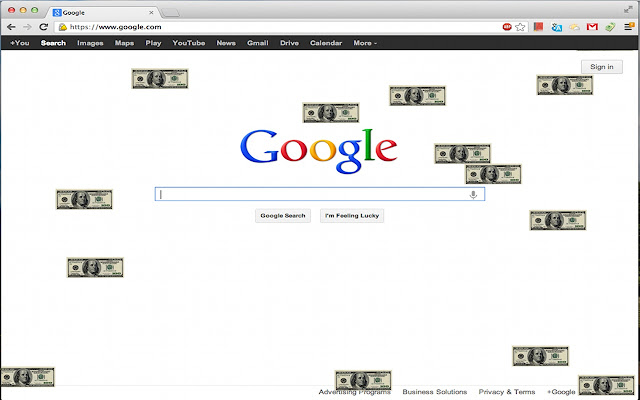The height and width of the screenshot is (400, 640).
Task: Open Drive in the Google bar
Action: point(289,43)
